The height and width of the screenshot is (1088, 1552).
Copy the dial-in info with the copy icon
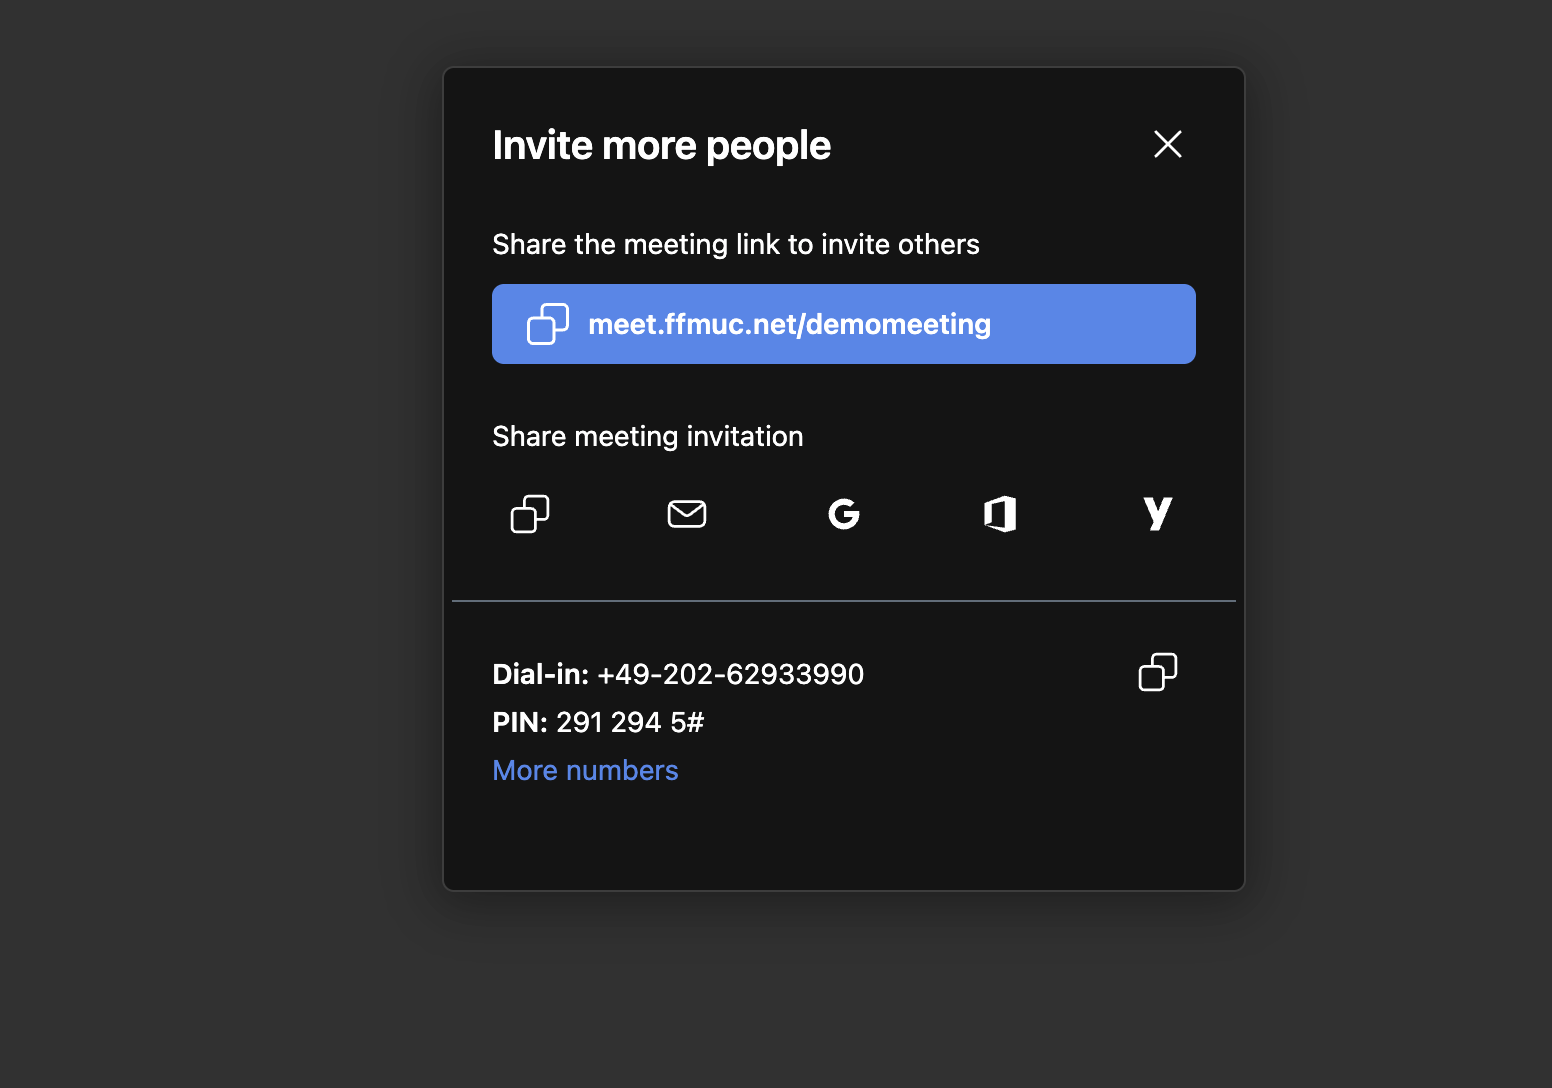click(x=1157, y=672)
